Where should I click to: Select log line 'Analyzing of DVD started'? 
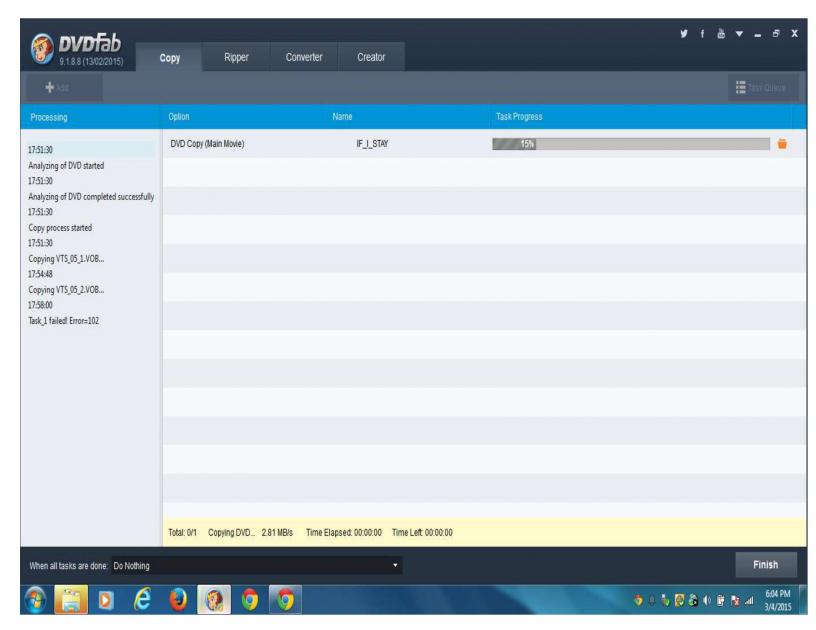(x=66, y=165)
